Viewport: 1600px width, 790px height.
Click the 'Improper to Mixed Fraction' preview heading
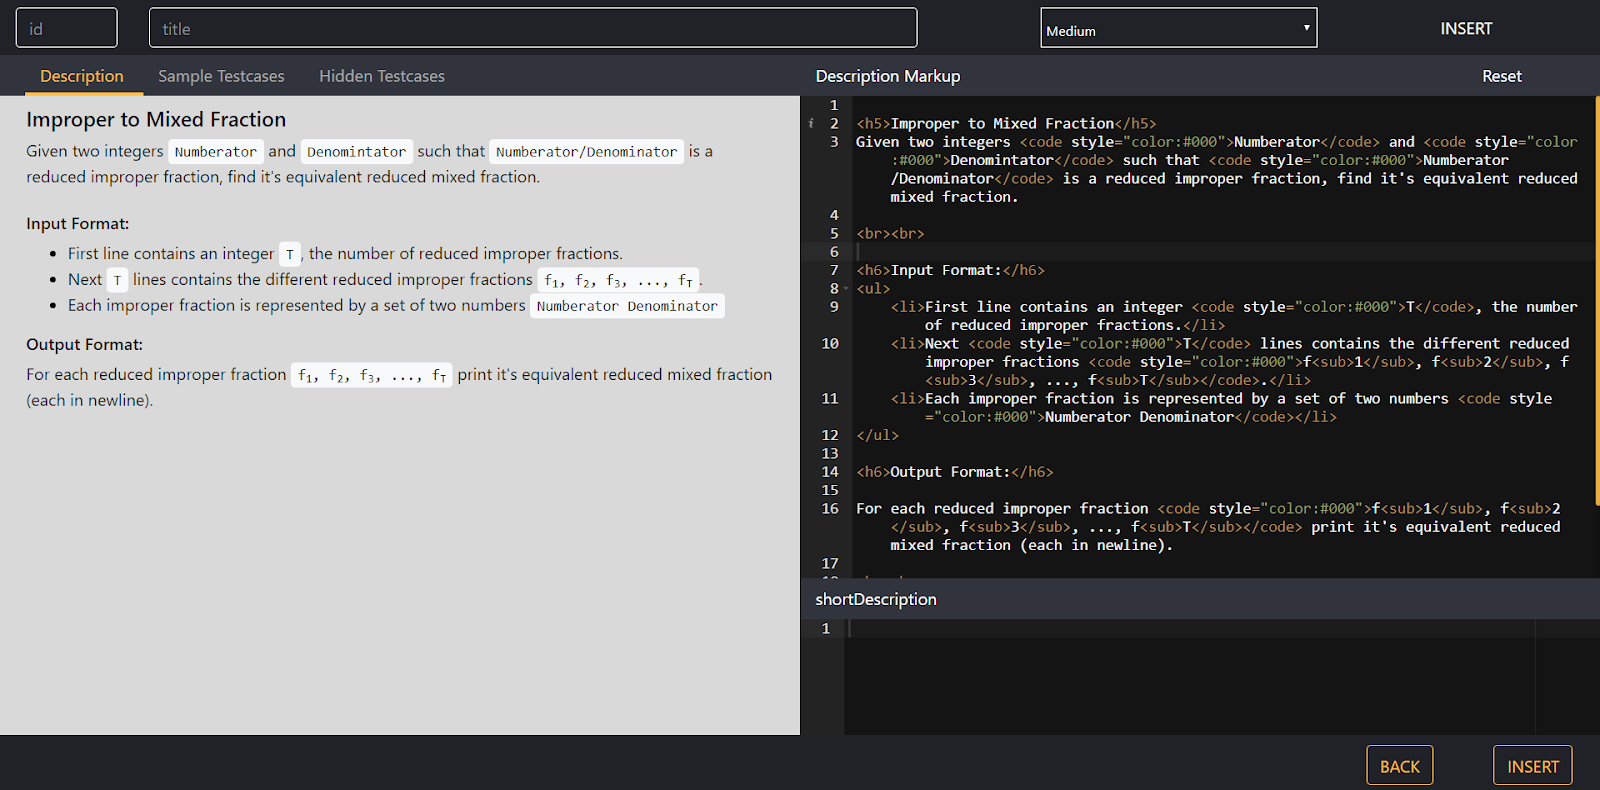156,120
